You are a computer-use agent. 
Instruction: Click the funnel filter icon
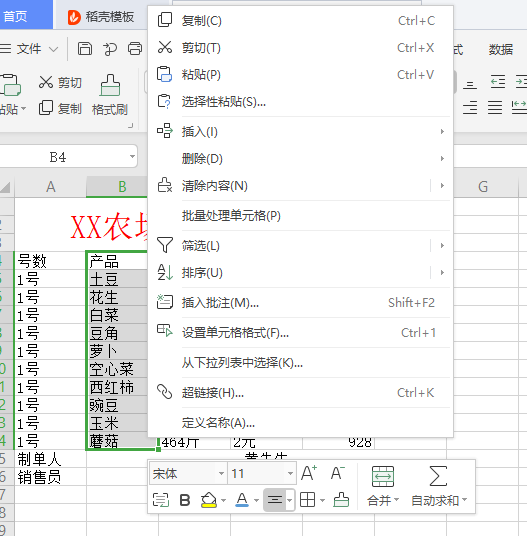point(165,245)
